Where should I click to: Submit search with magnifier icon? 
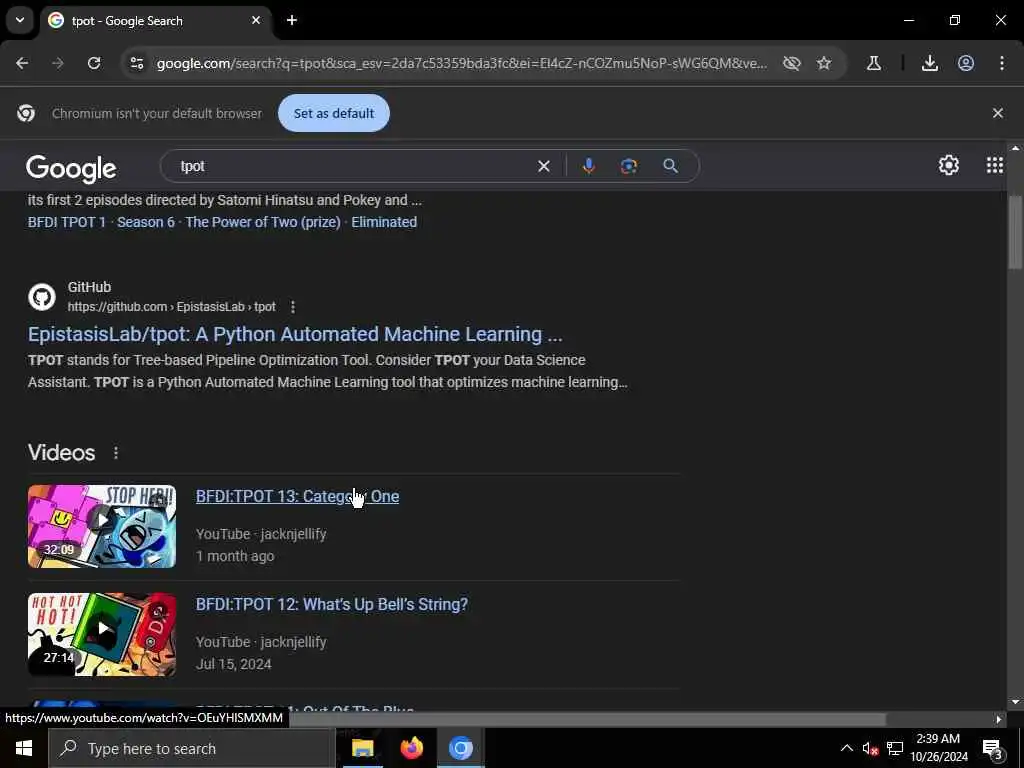pyautogui.click(x=670, y=166)
